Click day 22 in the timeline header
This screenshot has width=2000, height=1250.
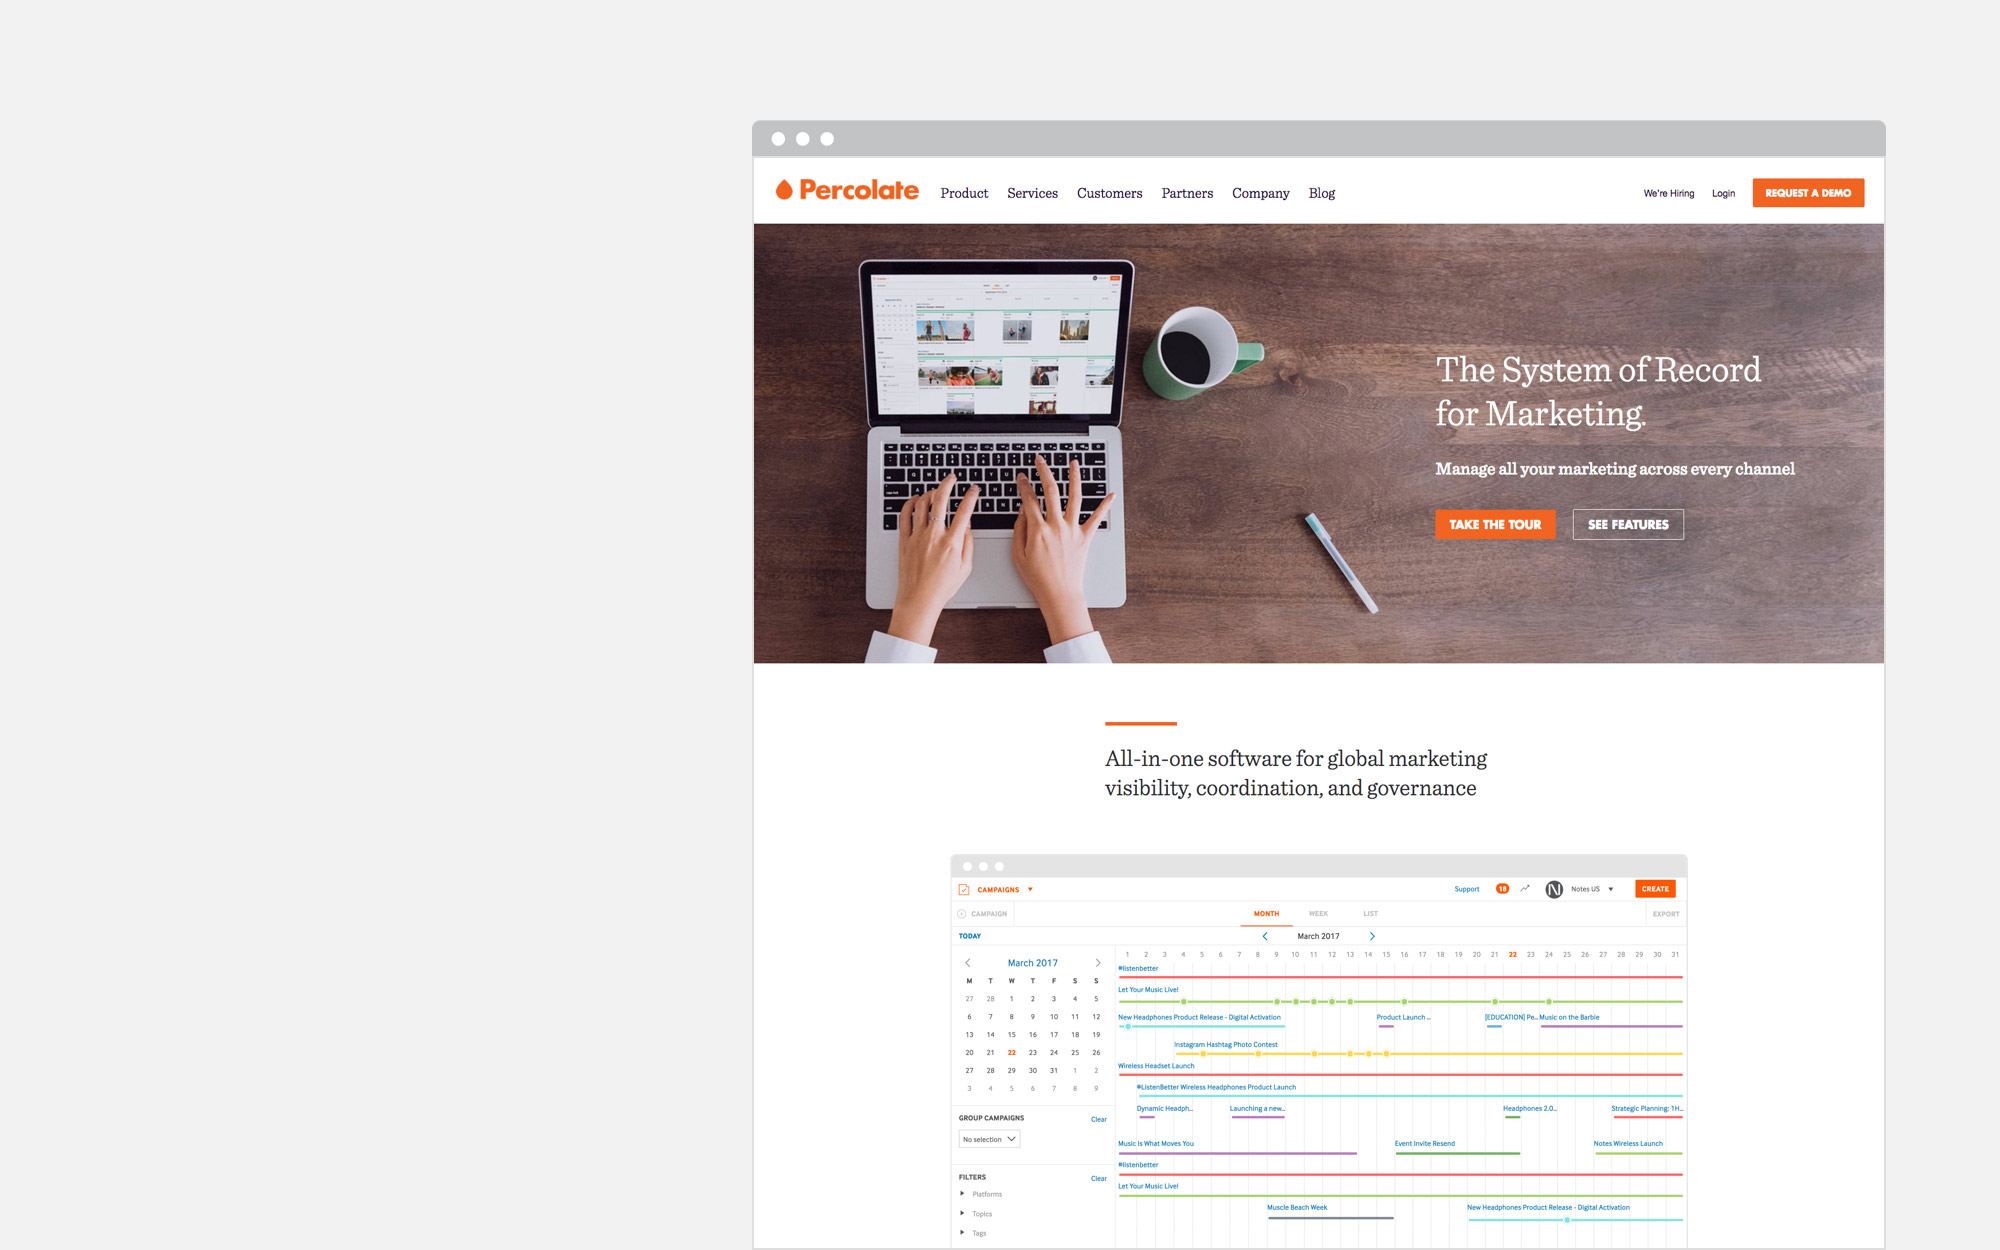coord(1512,954)
